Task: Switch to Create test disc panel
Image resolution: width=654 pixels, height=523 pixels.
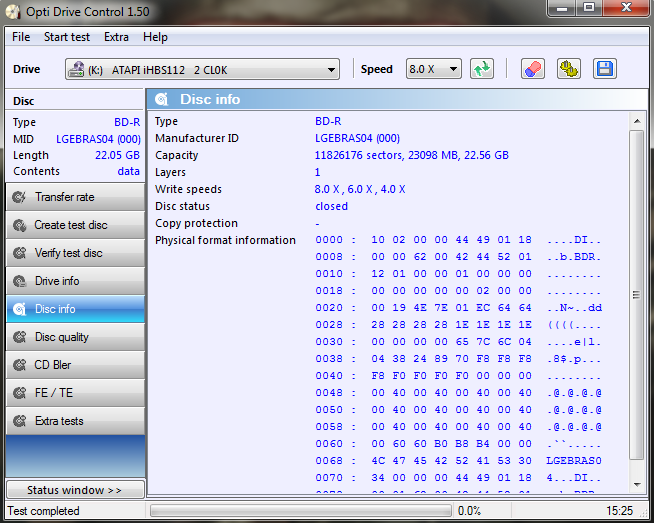Action: (75, 225)
